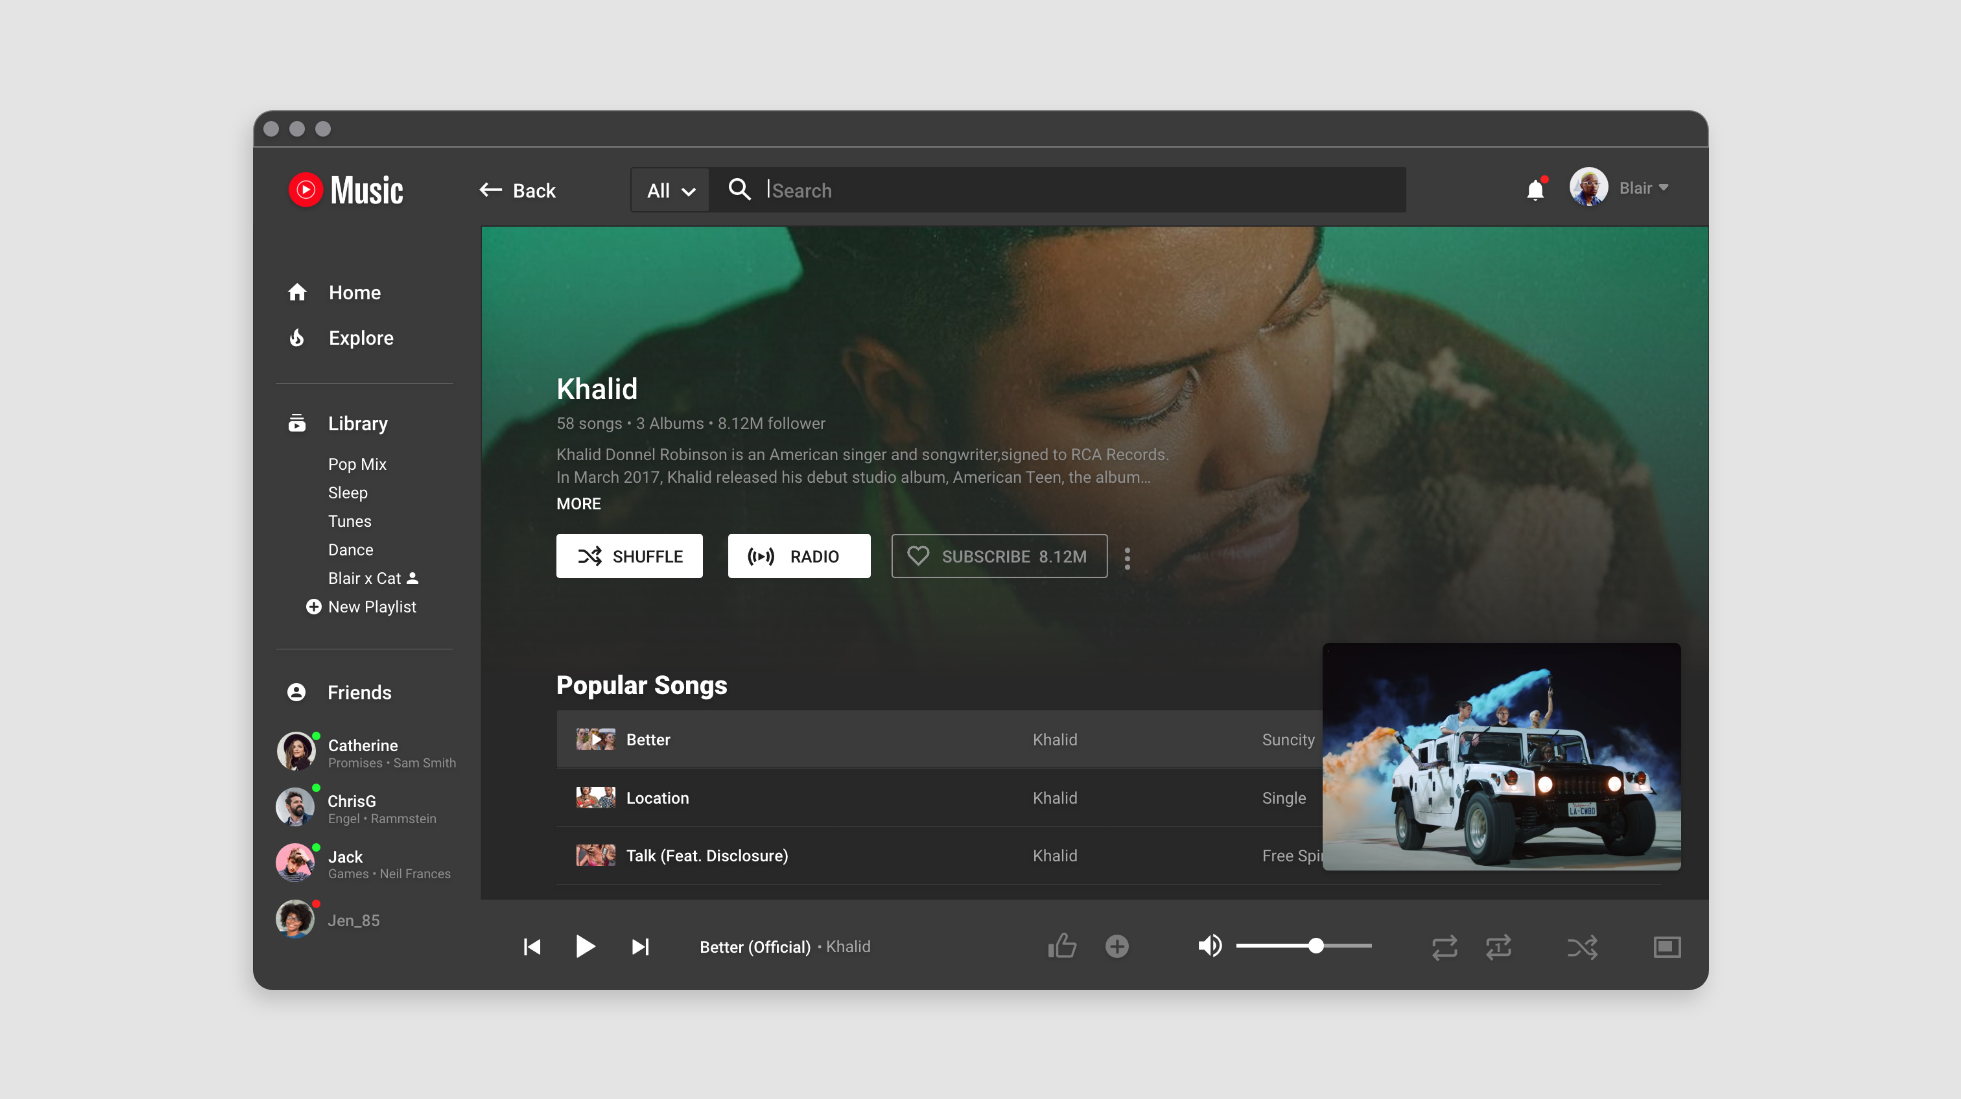Go to the Explore page
The width and height of the screenshot is (1961, 1099).
pyautogui.click(x=360, y=338)
